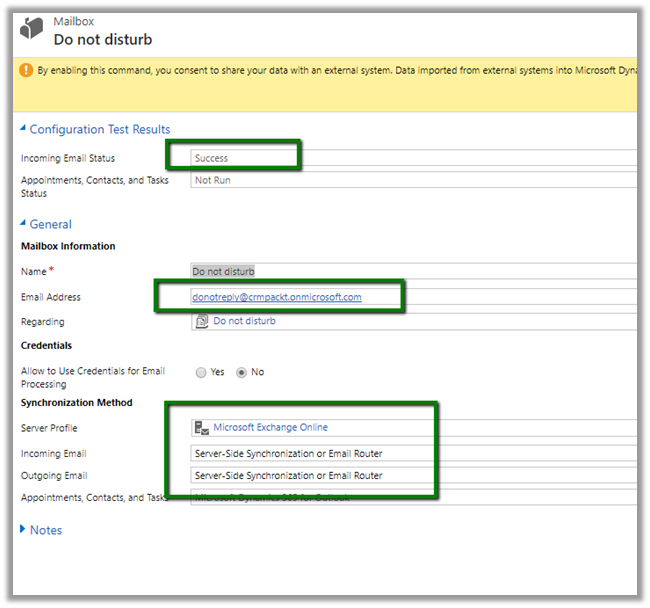The image size is (650, 608).
Task: Click the Microsoft Exchange Online profile icon
Action: tap(202, 428)
